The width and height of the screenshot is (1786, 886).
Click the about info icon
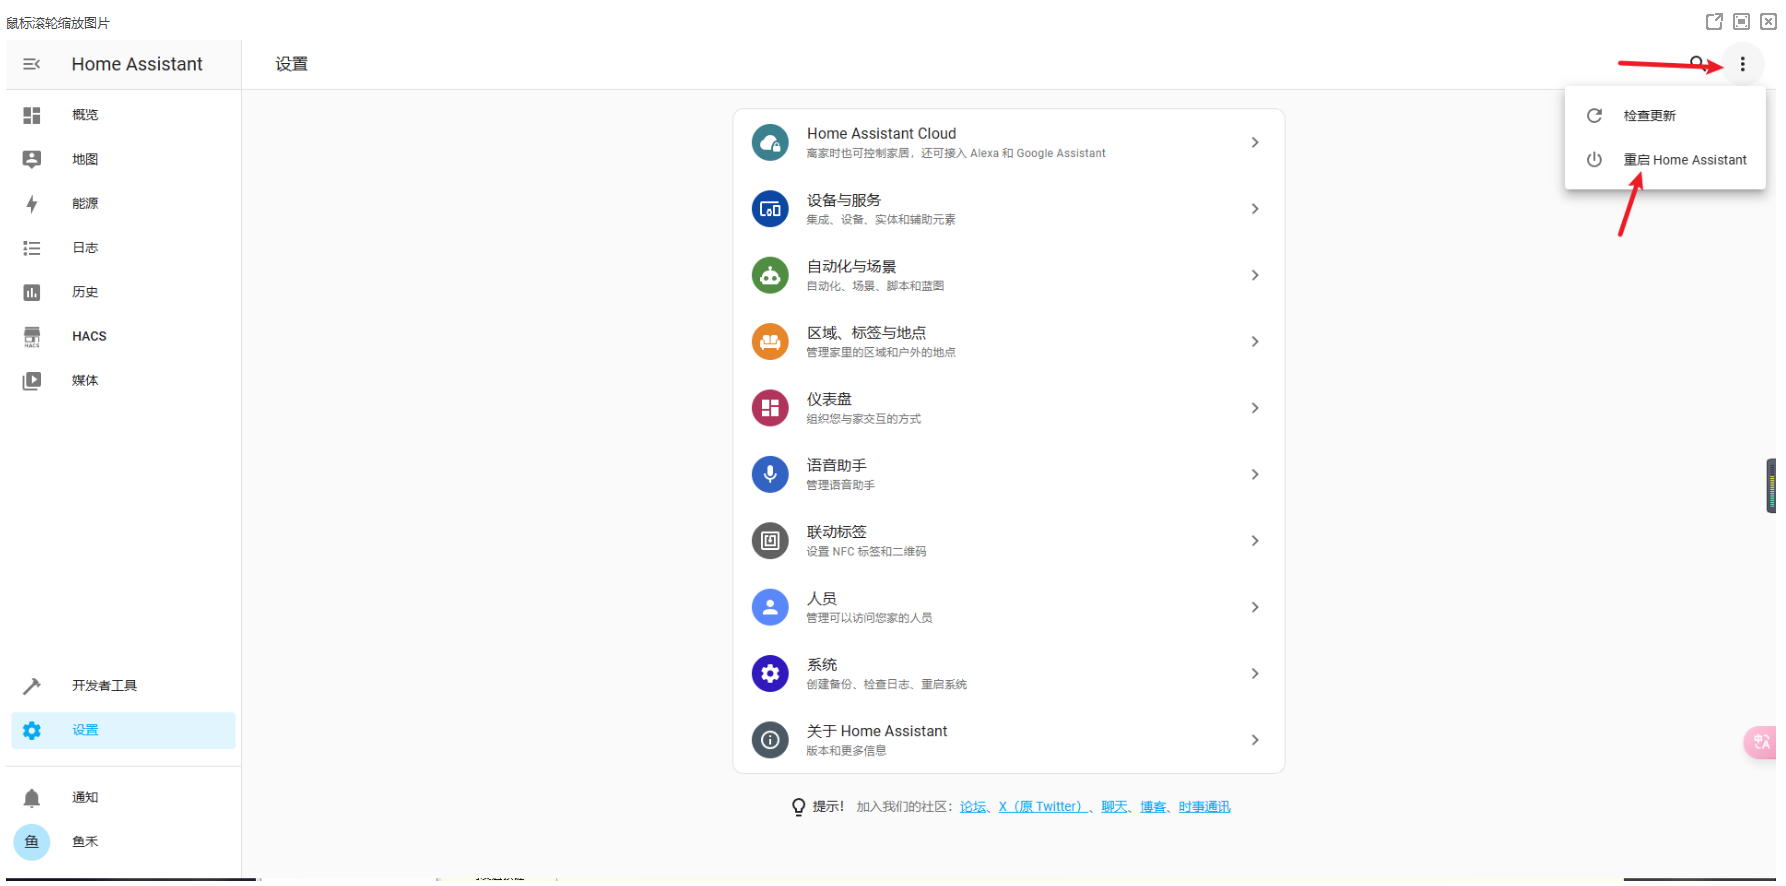[x=770, y=740]
